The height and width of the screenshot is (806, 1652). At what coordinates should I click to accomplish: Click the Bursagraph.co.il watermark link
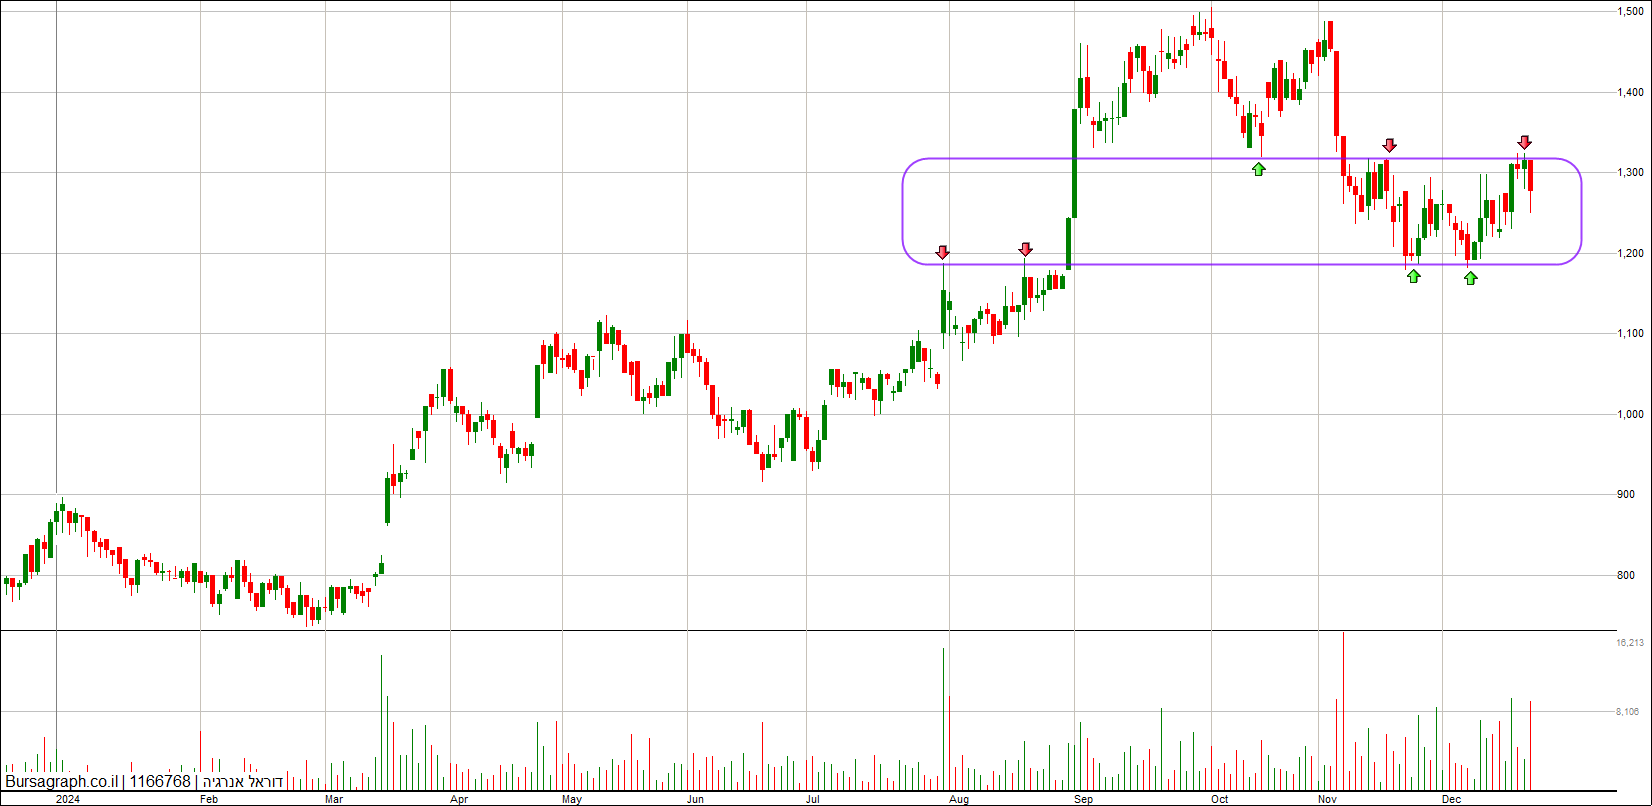62,782
